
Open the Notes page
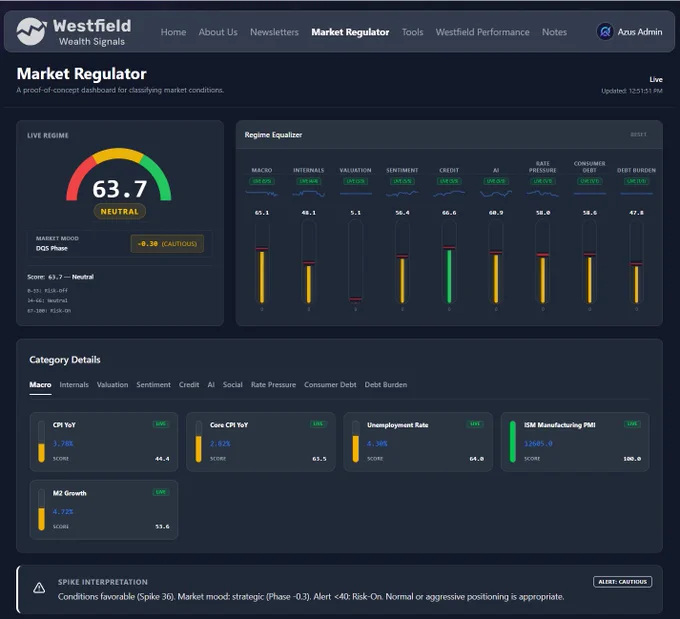pyautogui.click(x=554, y=32)
